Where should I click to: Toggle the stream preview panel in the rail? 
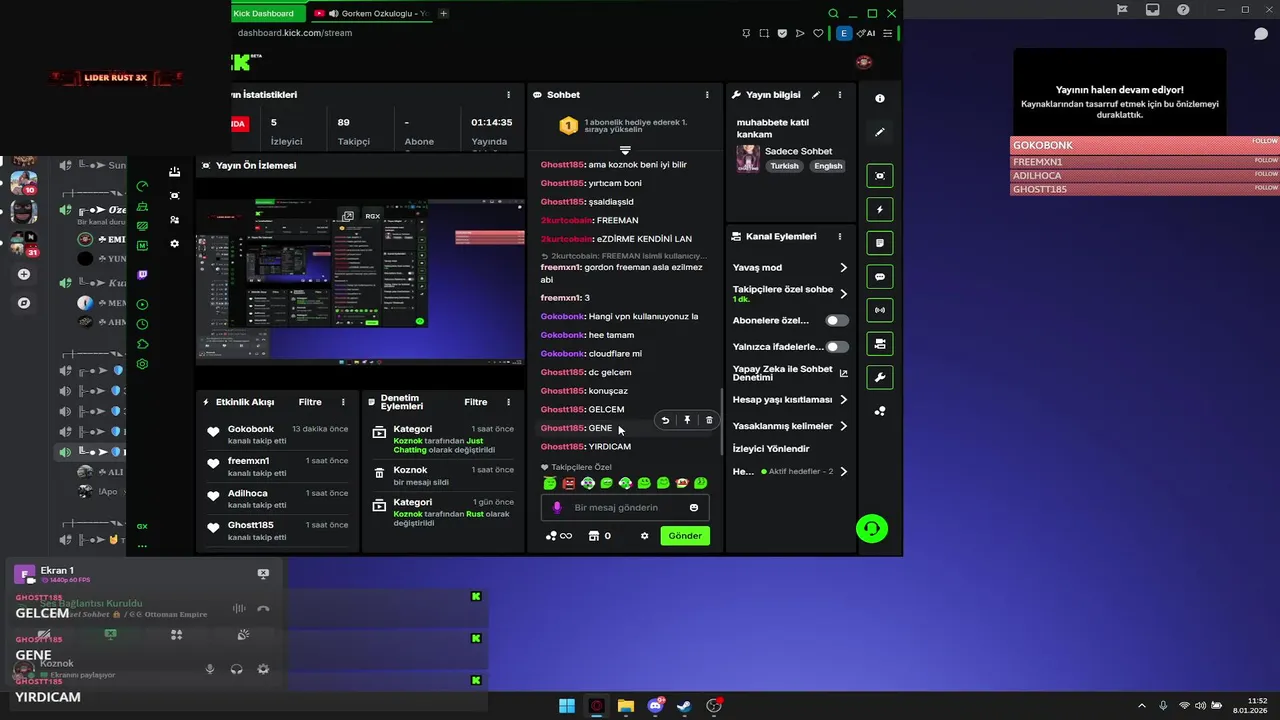click(x=880, y=176)
